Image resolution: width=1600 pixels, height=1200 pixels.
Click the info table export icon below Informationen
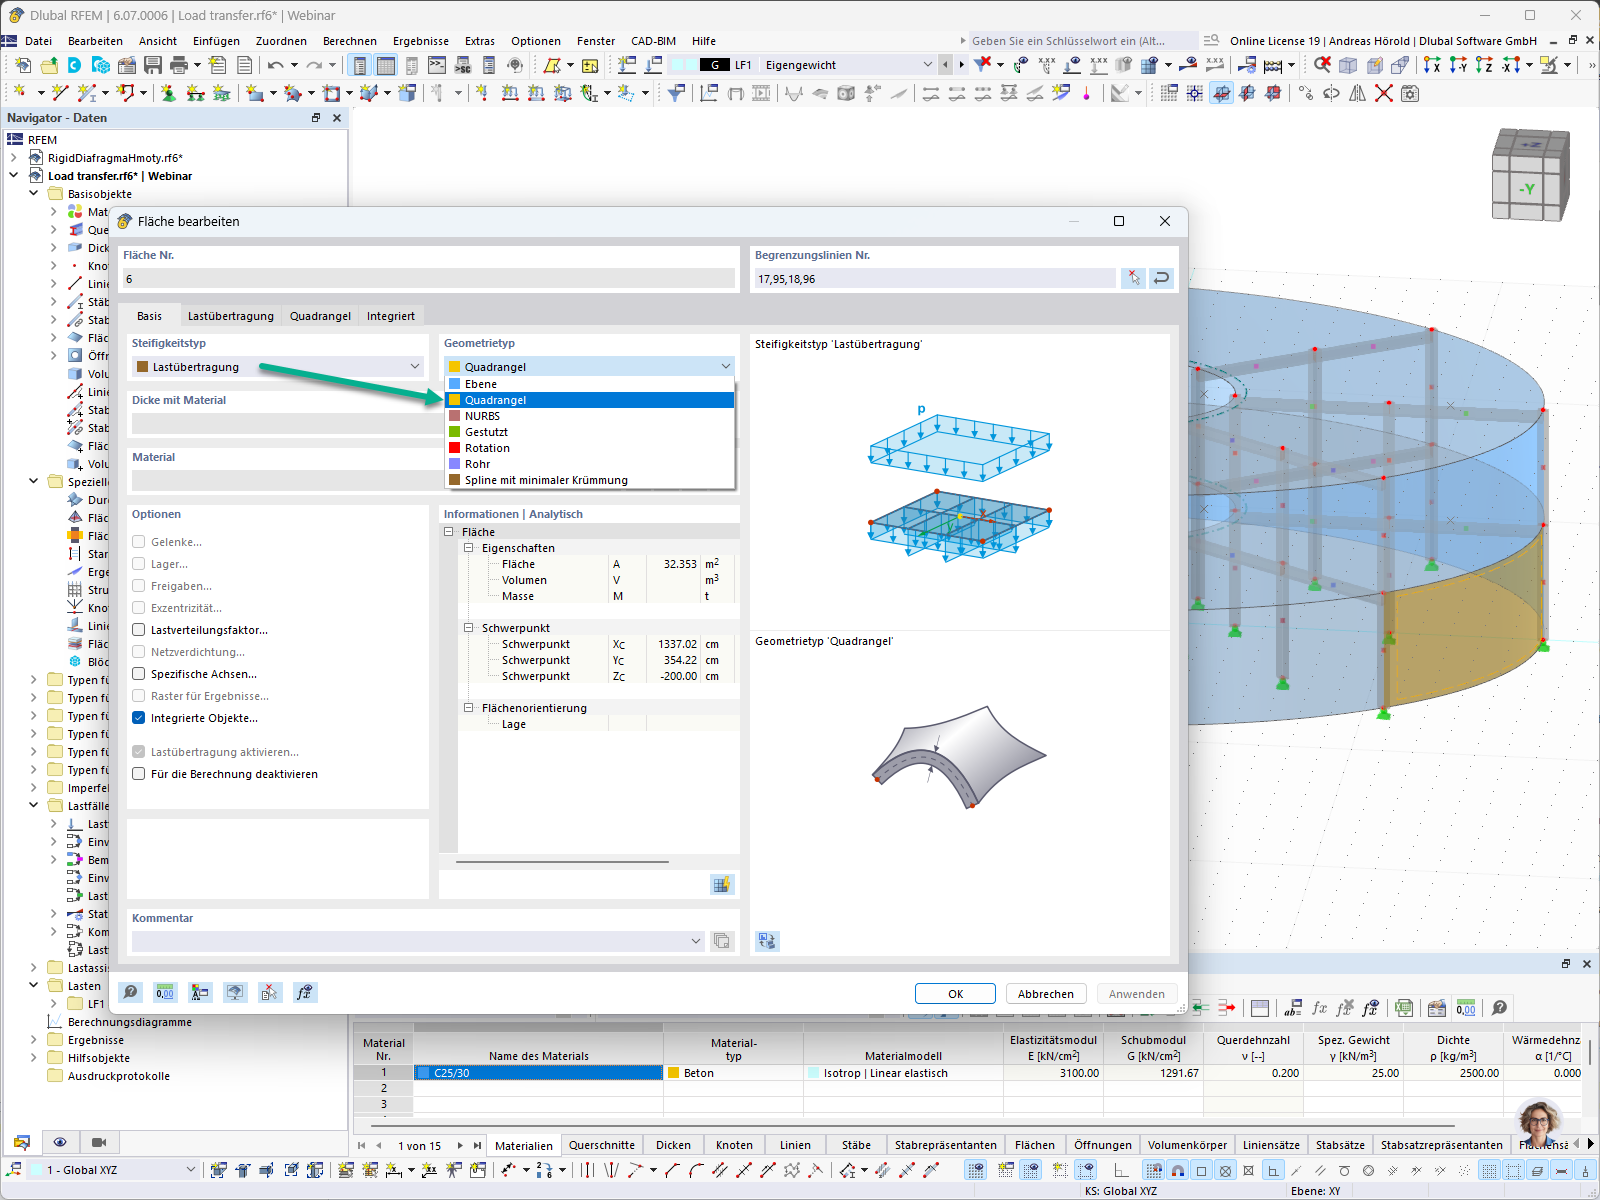click(x=721, y=884)
